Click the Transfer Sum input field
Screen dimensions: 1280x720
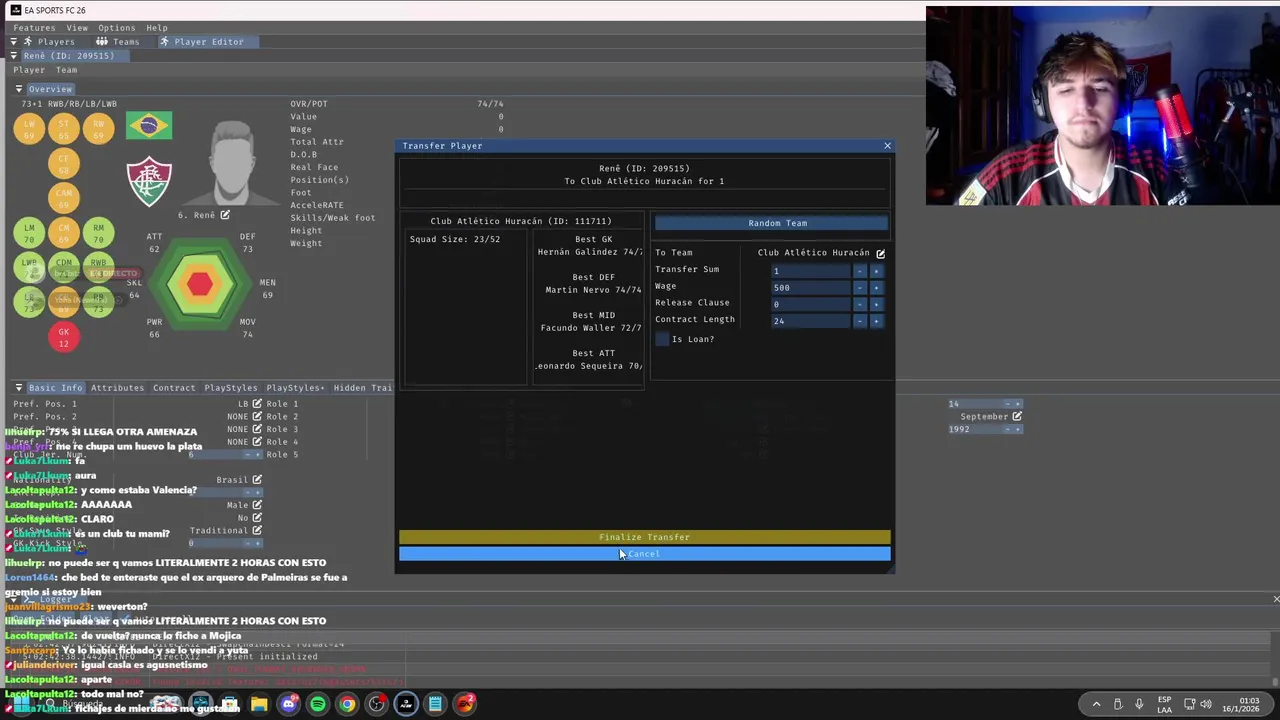pyautogui.click(x=810, y=271)
